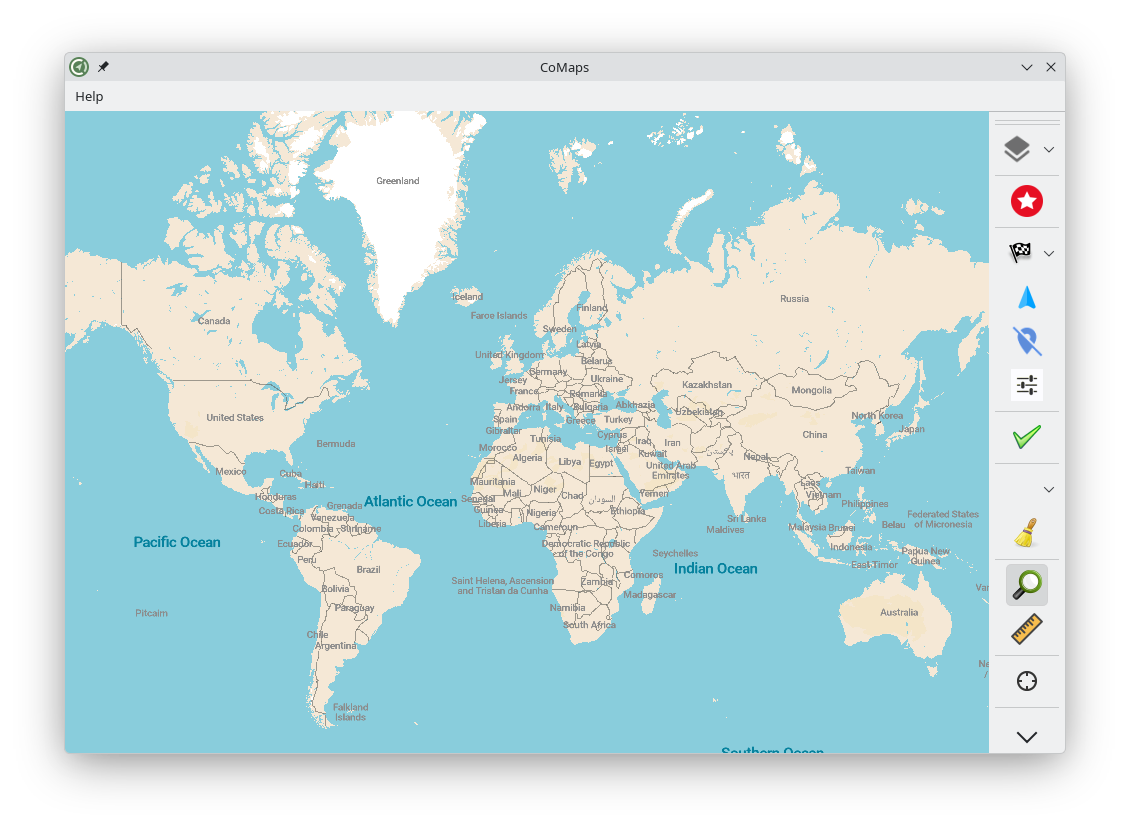The height and width of the screenshot is (830, 1130).
Task: Click the Russia label on map
Action: tap(794, 299)
